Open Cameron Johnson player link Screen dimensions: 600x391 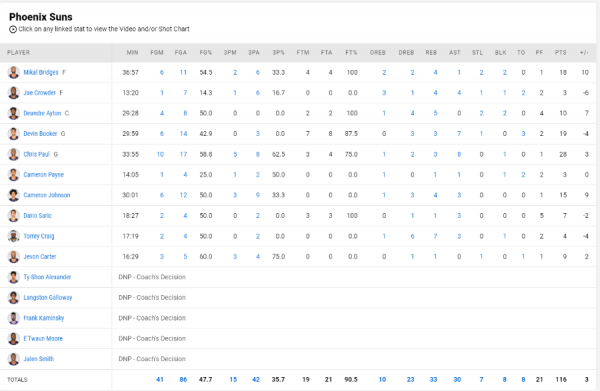click(x=47, y=195)
